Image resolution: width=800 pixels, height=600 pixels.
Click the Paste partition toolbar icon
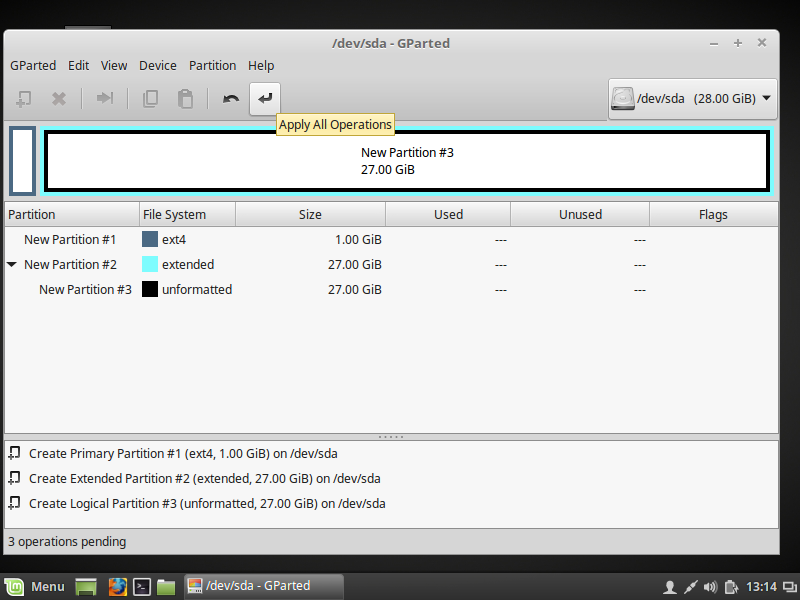(185, 98)
